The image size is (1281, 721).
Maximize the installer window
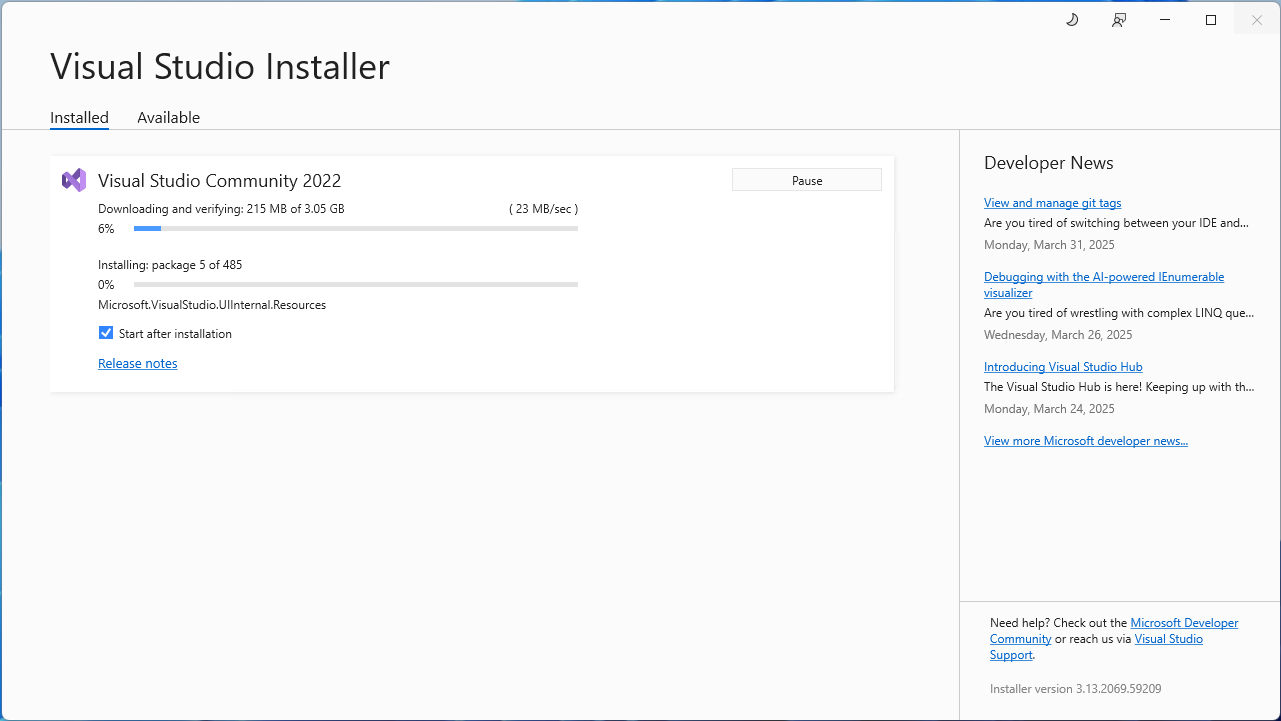pos(1211,20)
